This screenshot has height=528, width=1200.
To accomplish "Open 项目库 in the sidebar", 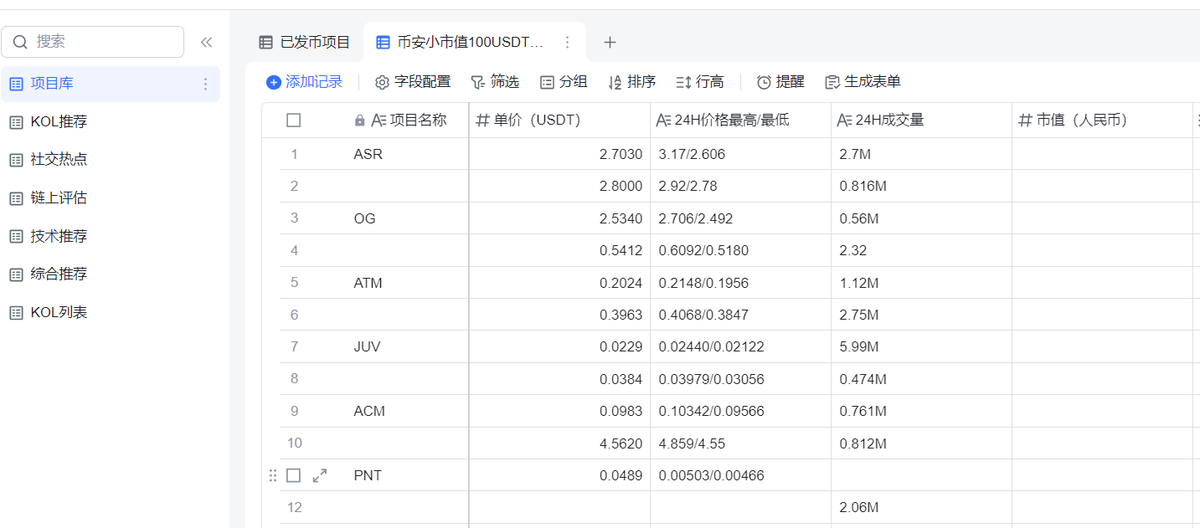I will (x=110, y=84).
